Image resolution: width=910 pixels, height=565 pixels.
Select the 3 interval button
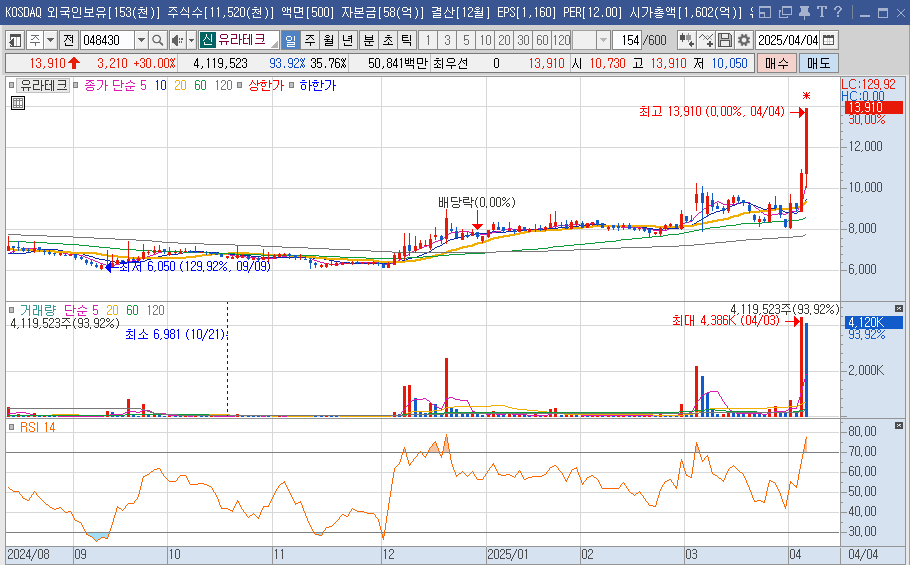click(x=447, y=40)
